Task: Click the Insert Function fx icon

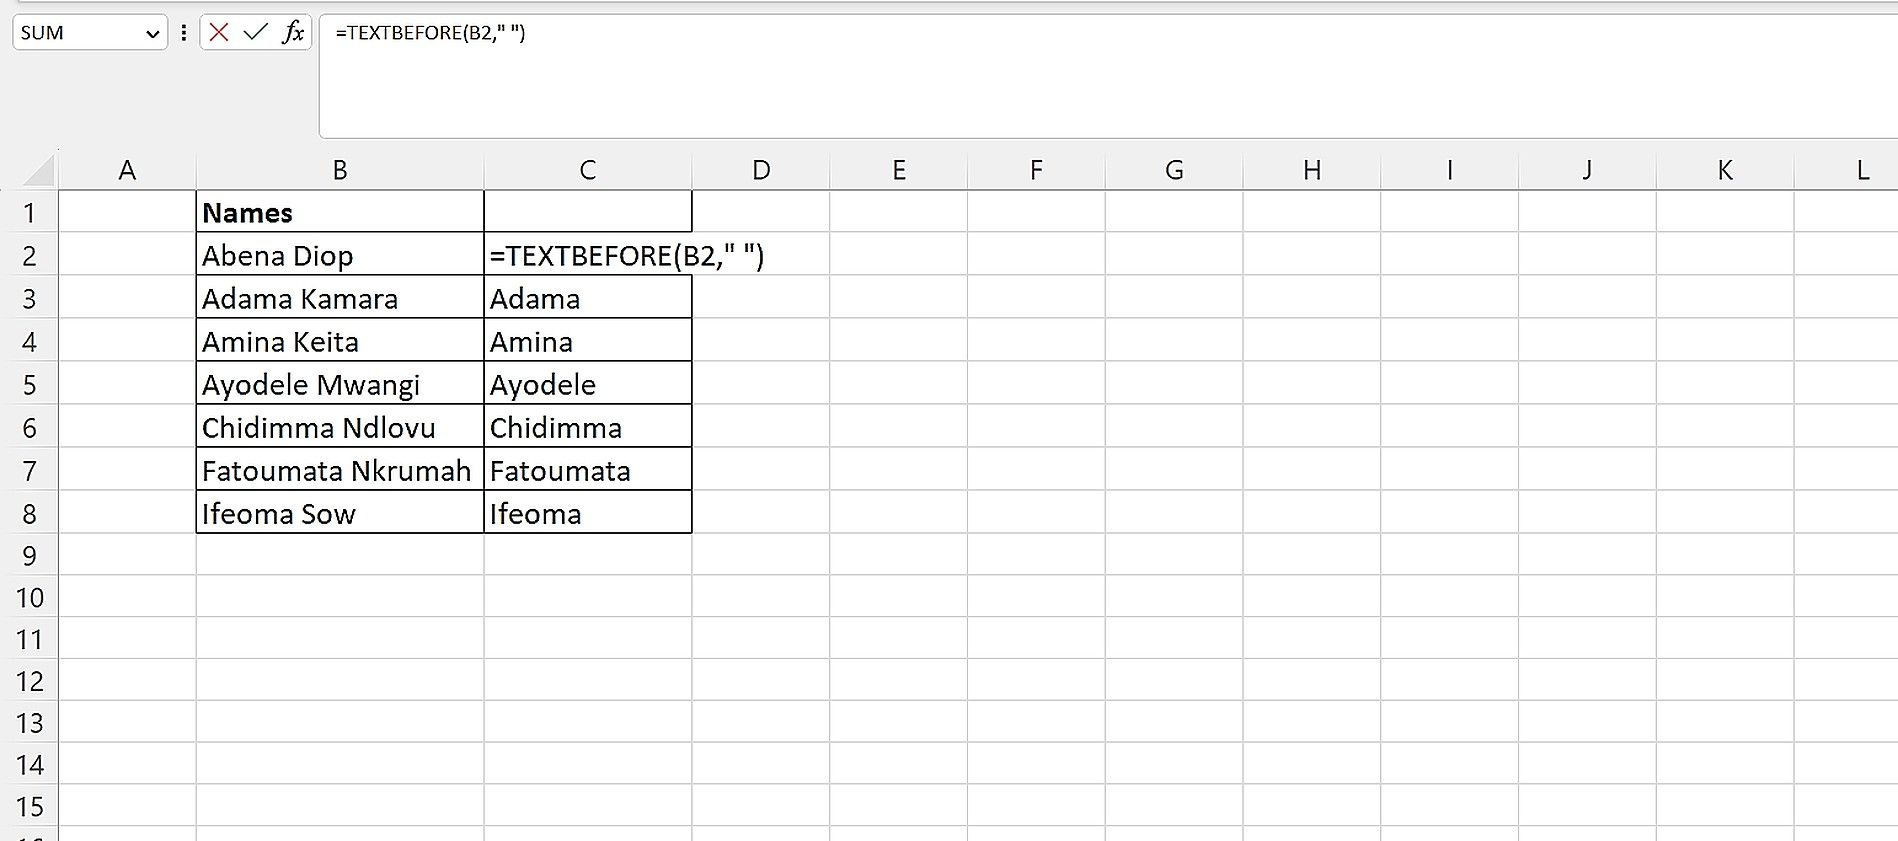Action: click(x=293, y=33)
